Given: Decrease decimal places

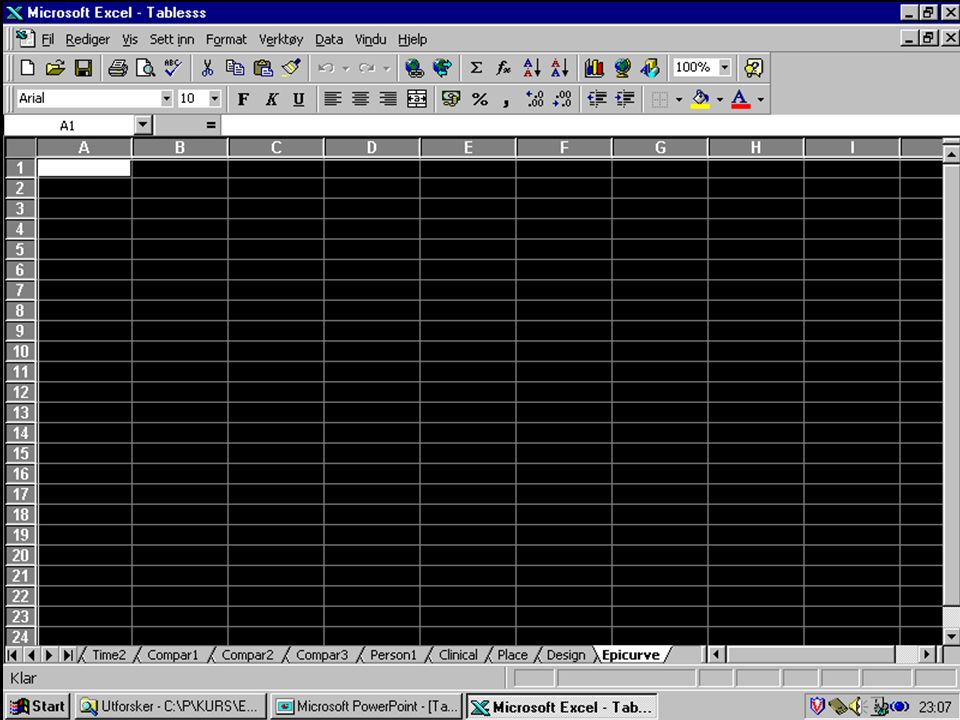Looking at the screenshot, I should click(x=562, y=99).
